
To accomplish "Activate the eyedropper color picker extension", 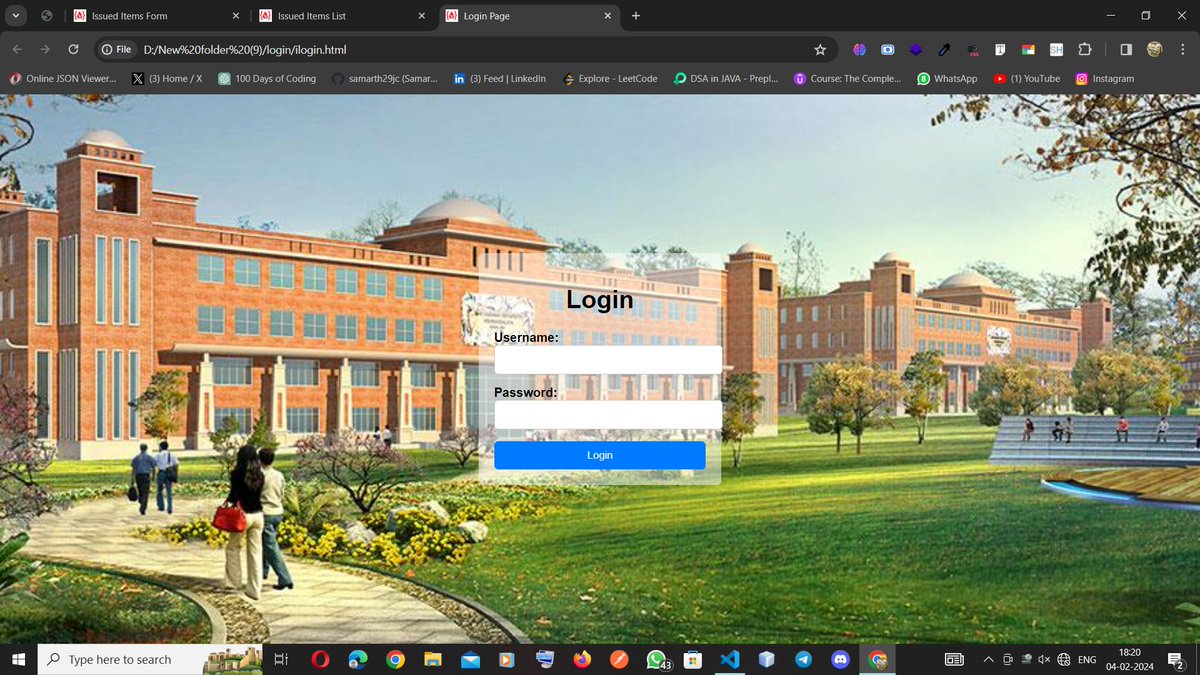I will point(943,49).
